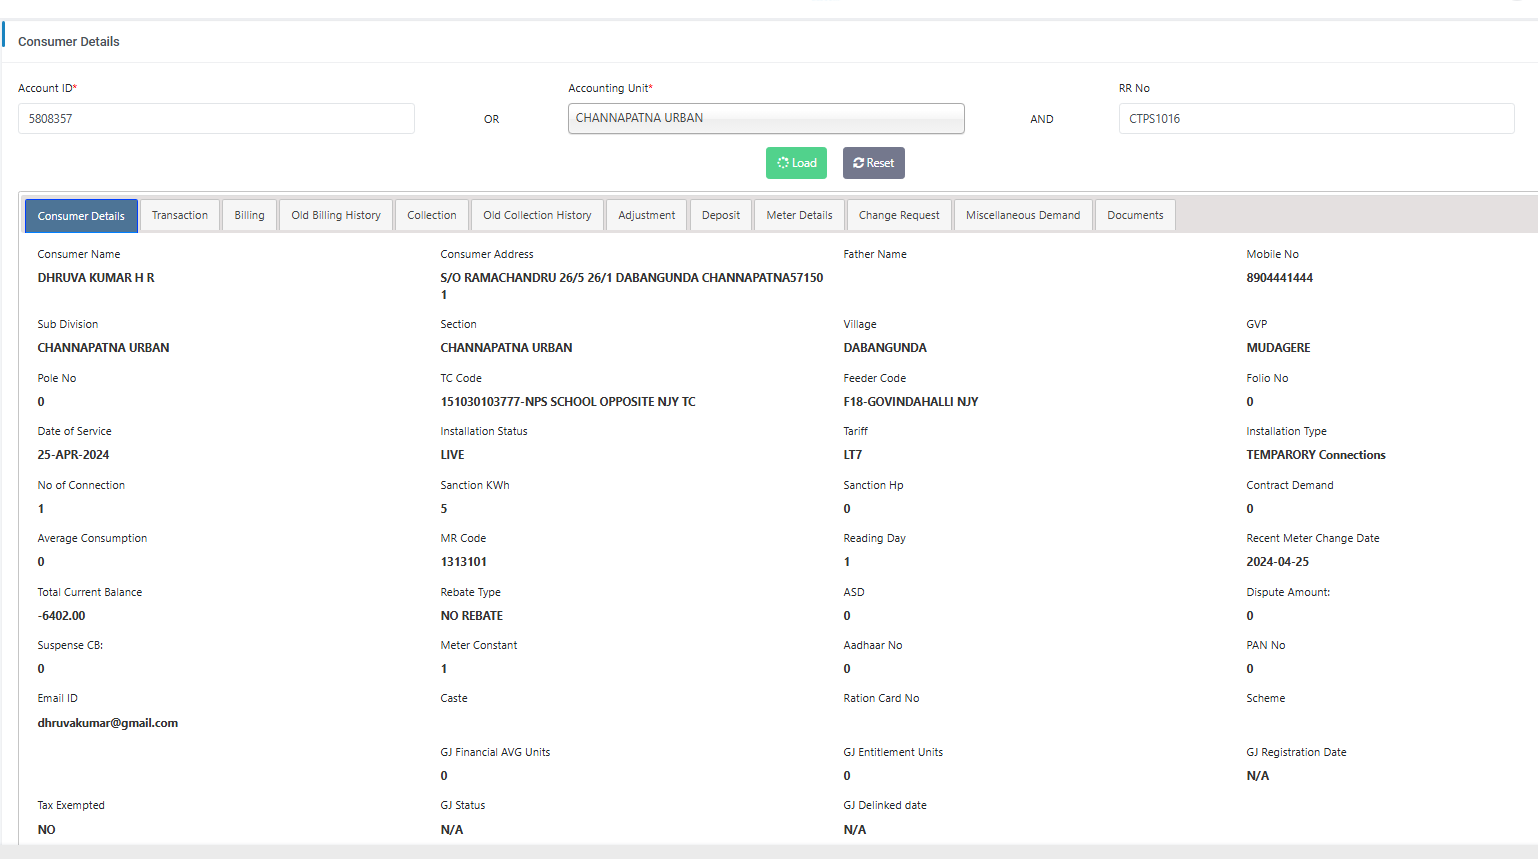Select the Old Billing History tab
This screenshot has height=859, width=1538.
(336, 215)
